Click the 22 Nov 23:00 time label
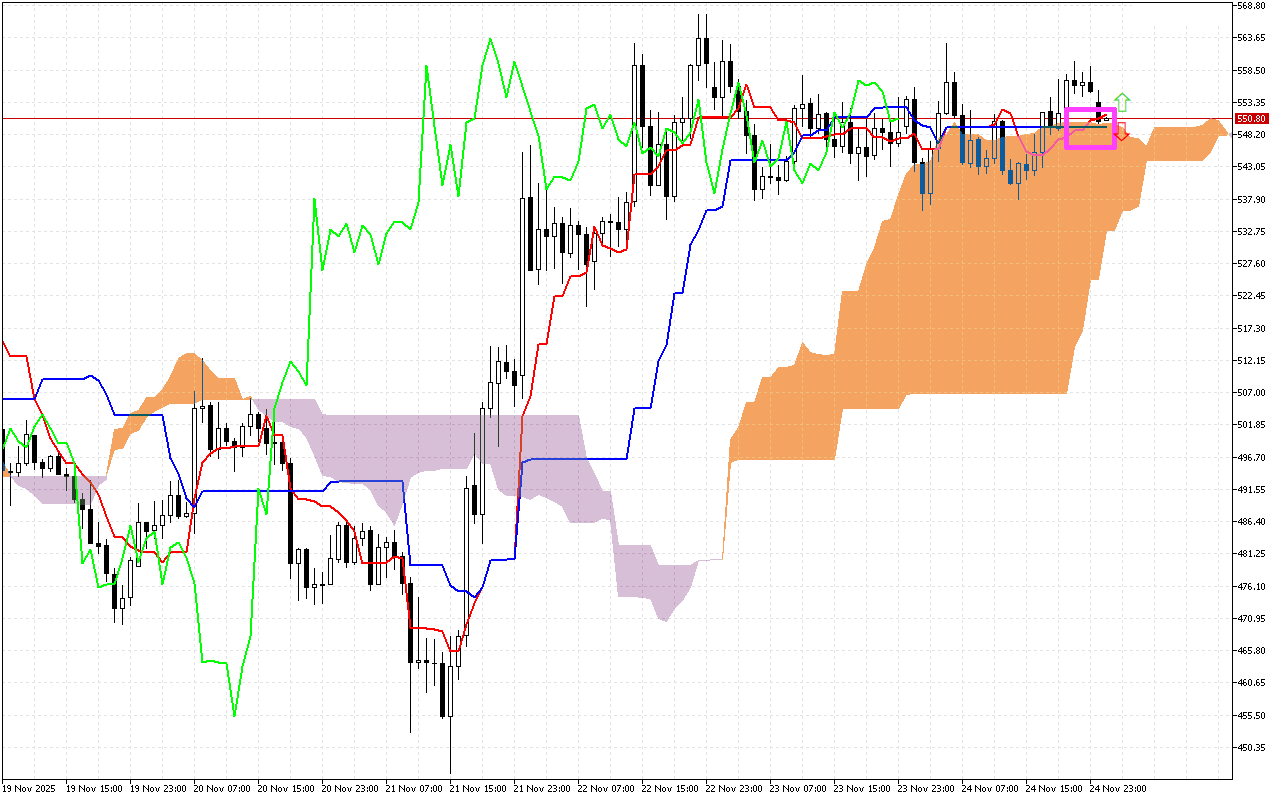The height and width of the screenshot is (800, 1280). tap(733, 789)
